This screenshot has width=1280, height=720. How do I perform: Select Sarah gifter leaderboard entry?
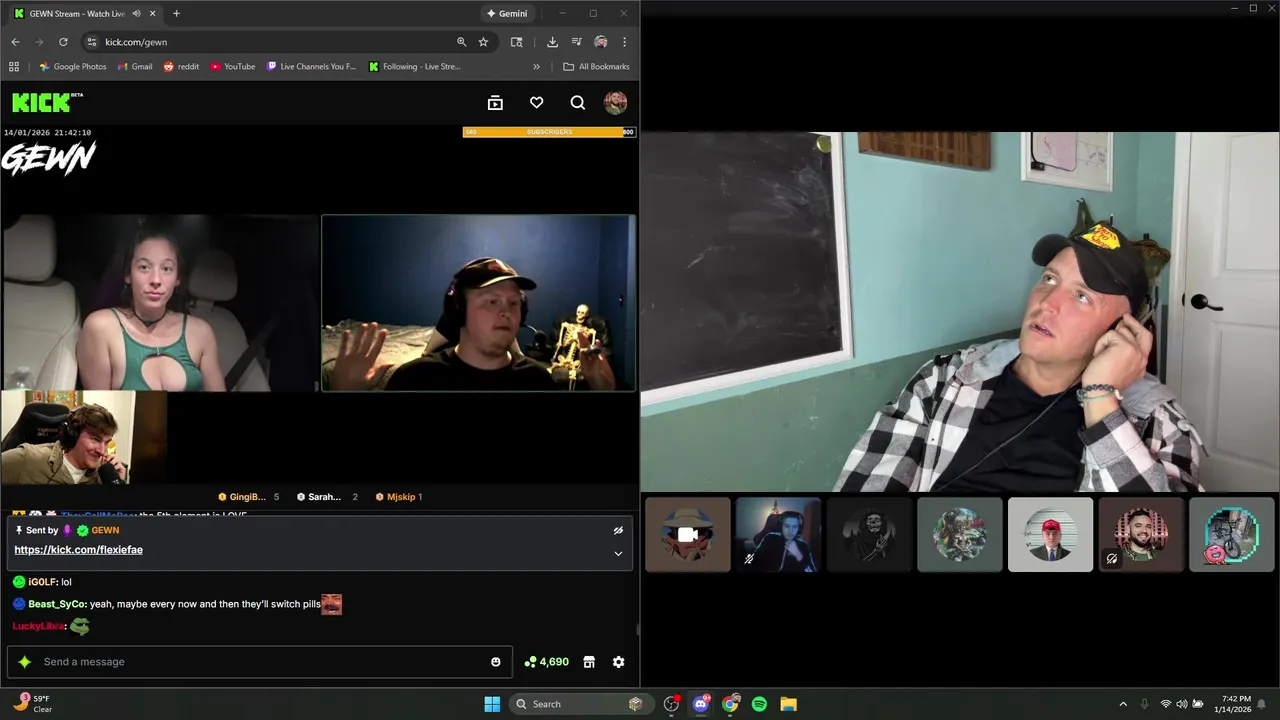point(327,497)
